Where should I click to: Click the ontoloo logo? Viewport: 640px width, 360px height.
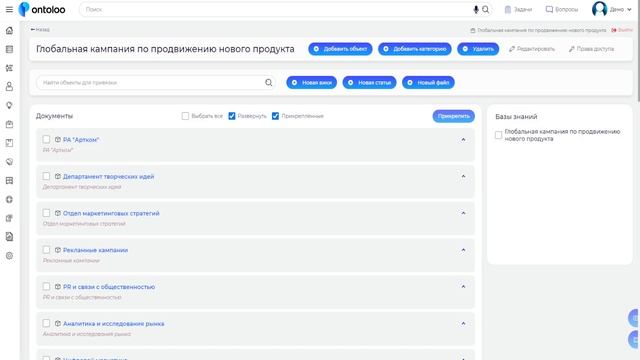[x=42, y=9]
